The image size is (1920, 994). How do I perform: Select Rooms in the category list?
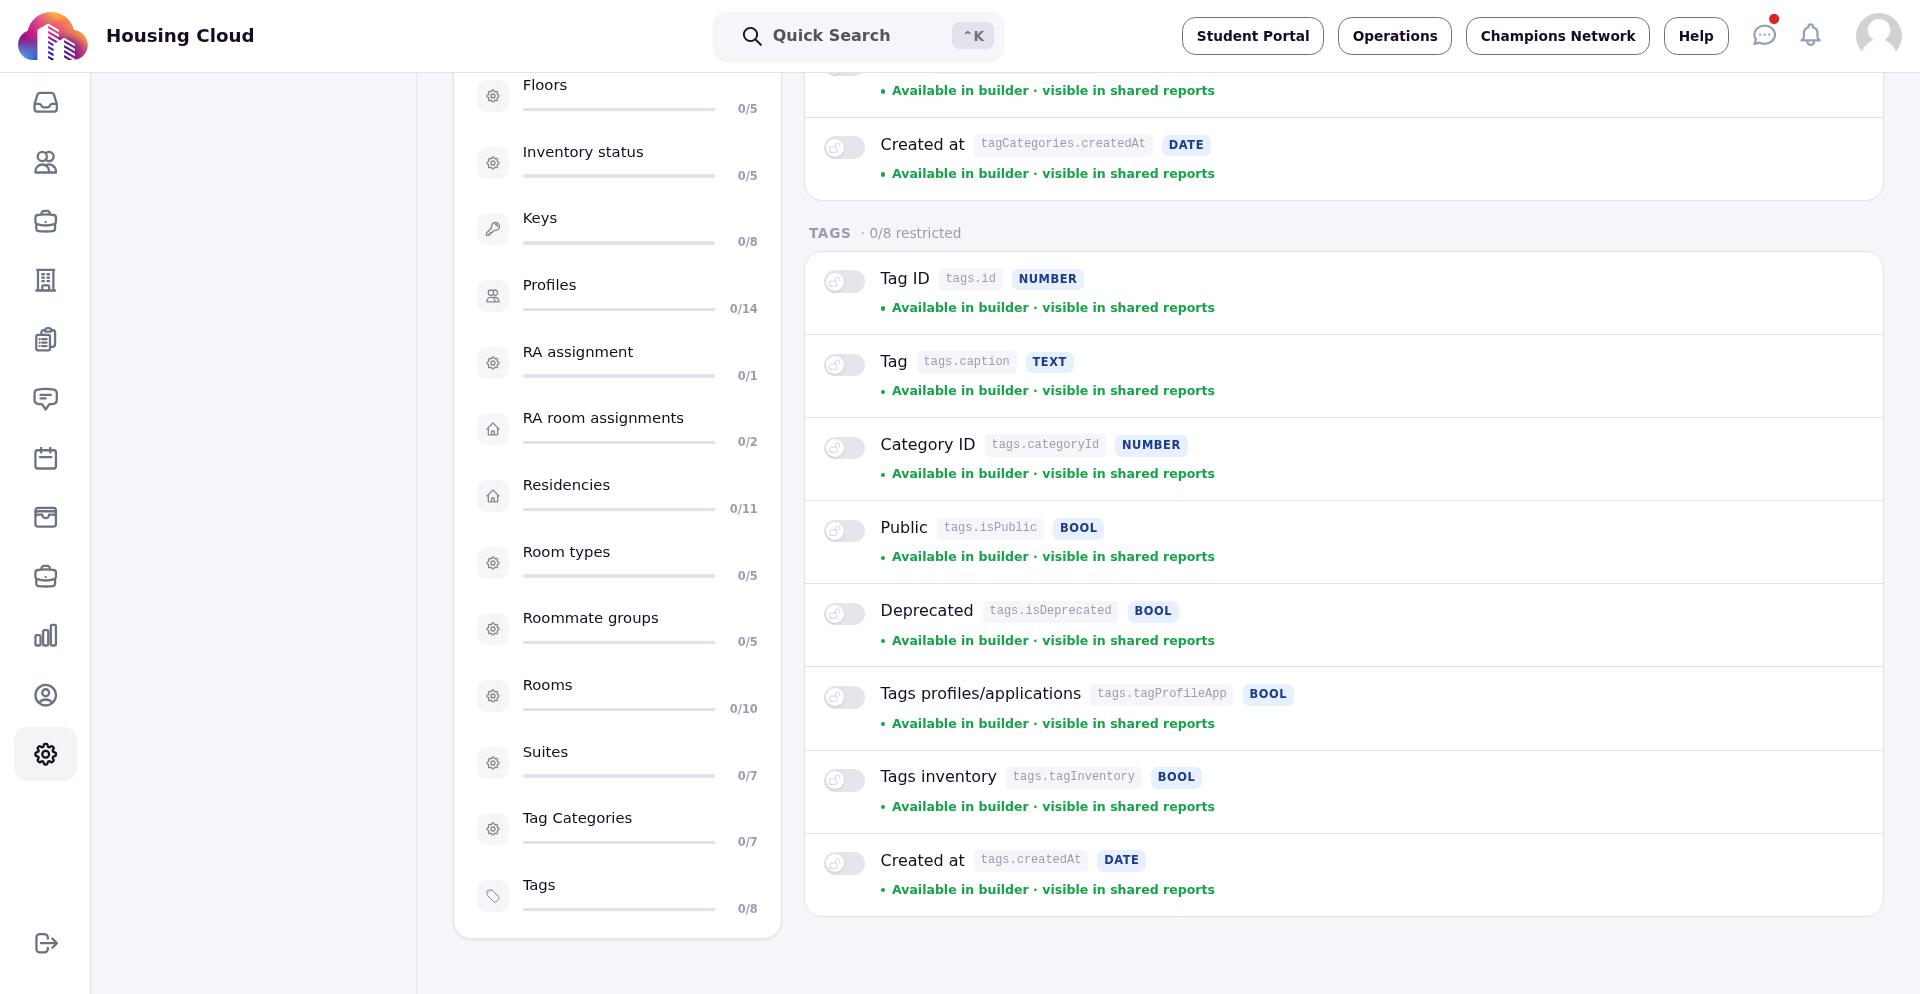[x=617, y=696]
